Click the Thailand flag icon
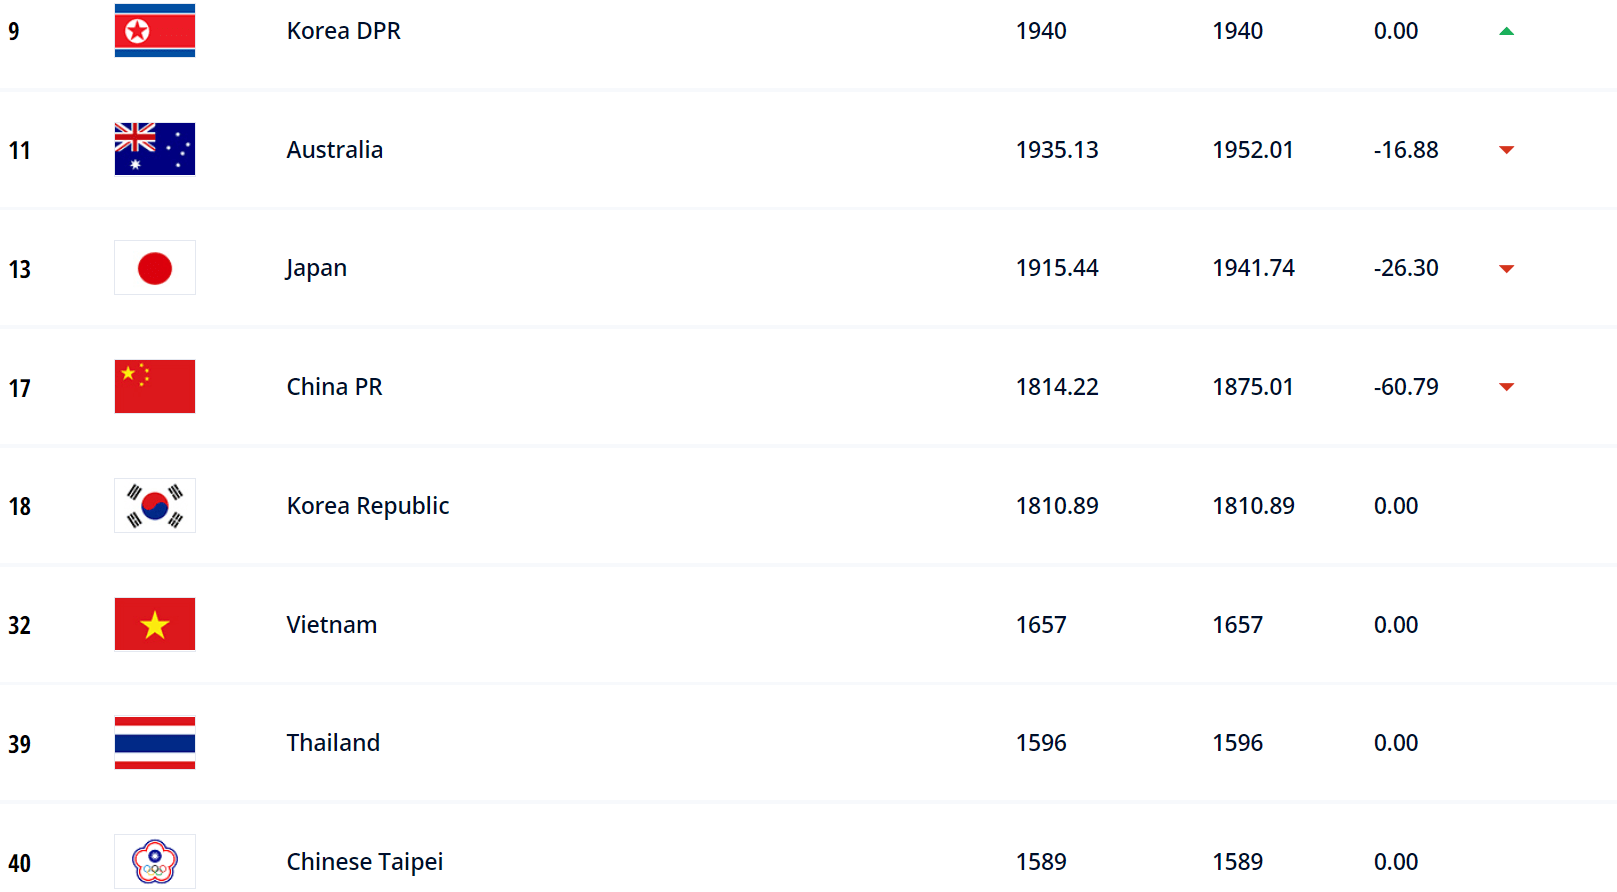The width and height of the screenshot is (1617, 892). [154, 743]
